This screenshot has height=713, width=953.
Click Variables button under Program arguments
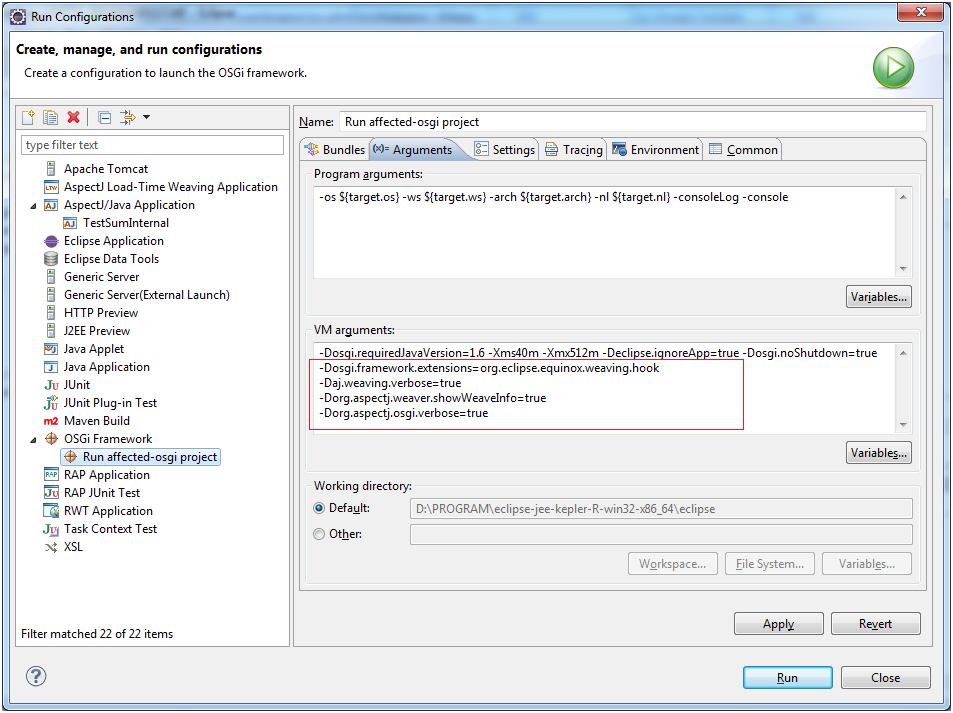pyautogui.click(x=878, y=297)
